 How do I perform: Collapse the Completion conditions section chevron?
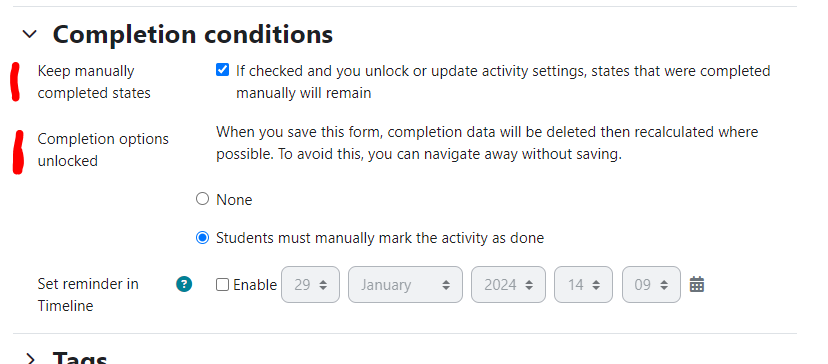[x=30, y=34]
